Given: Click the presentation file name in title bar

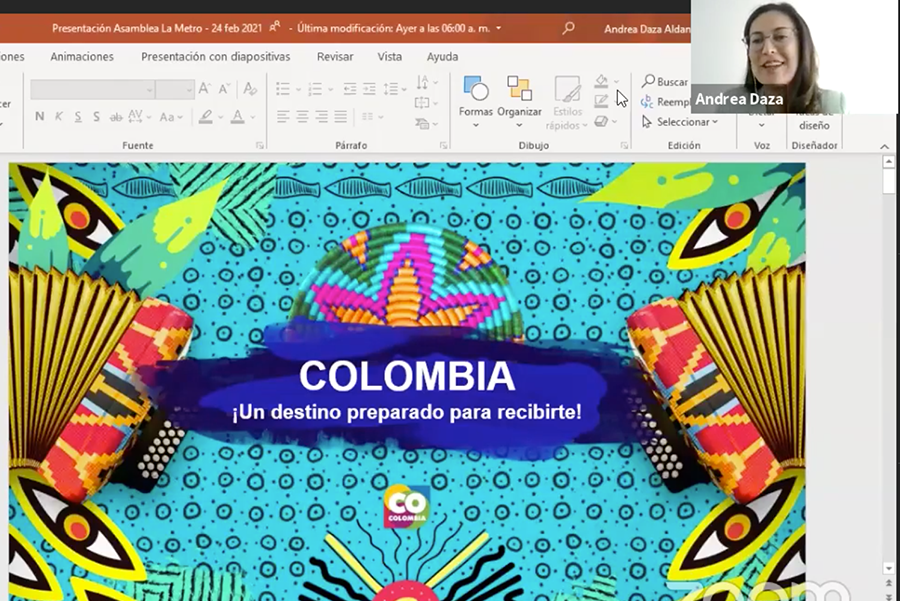Looking at the screenshot, I should point(157,28).
